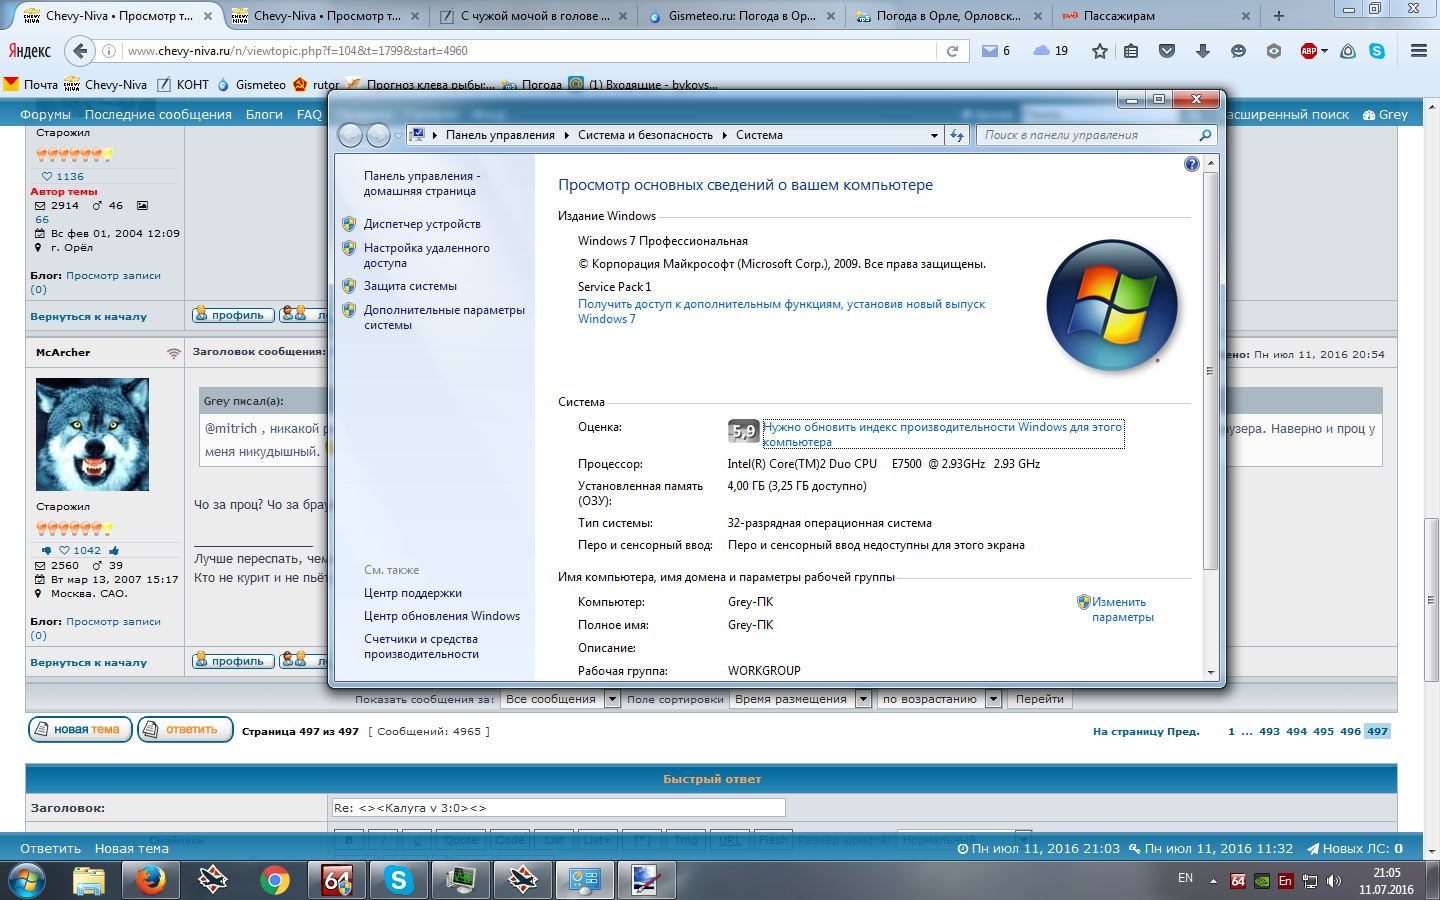This screenshot has height=900, width=1440.
Task: Click refresh icon beside Control Panel address bar
Action: pyautogui.click(x=957, y=135)
